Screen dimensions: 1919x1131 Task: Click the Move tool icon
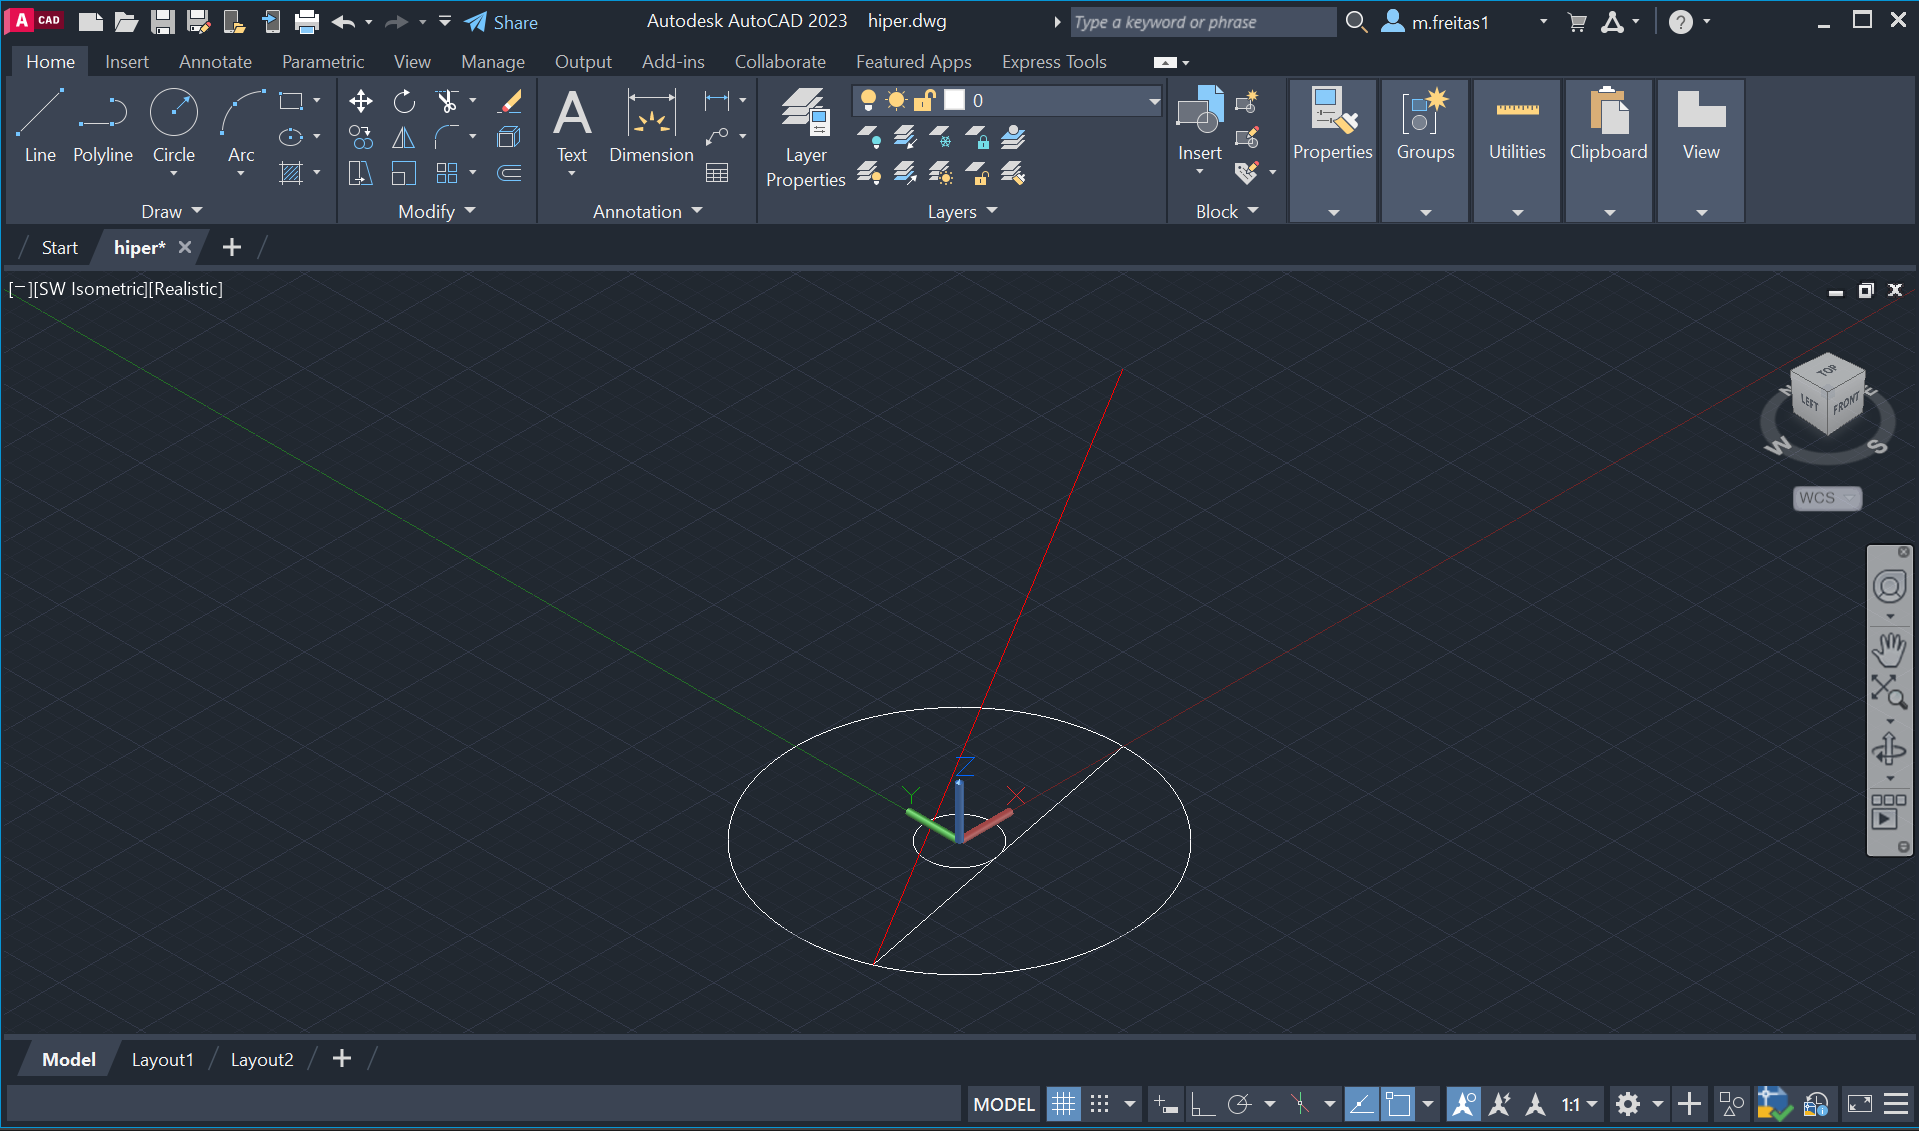(360, 101)
